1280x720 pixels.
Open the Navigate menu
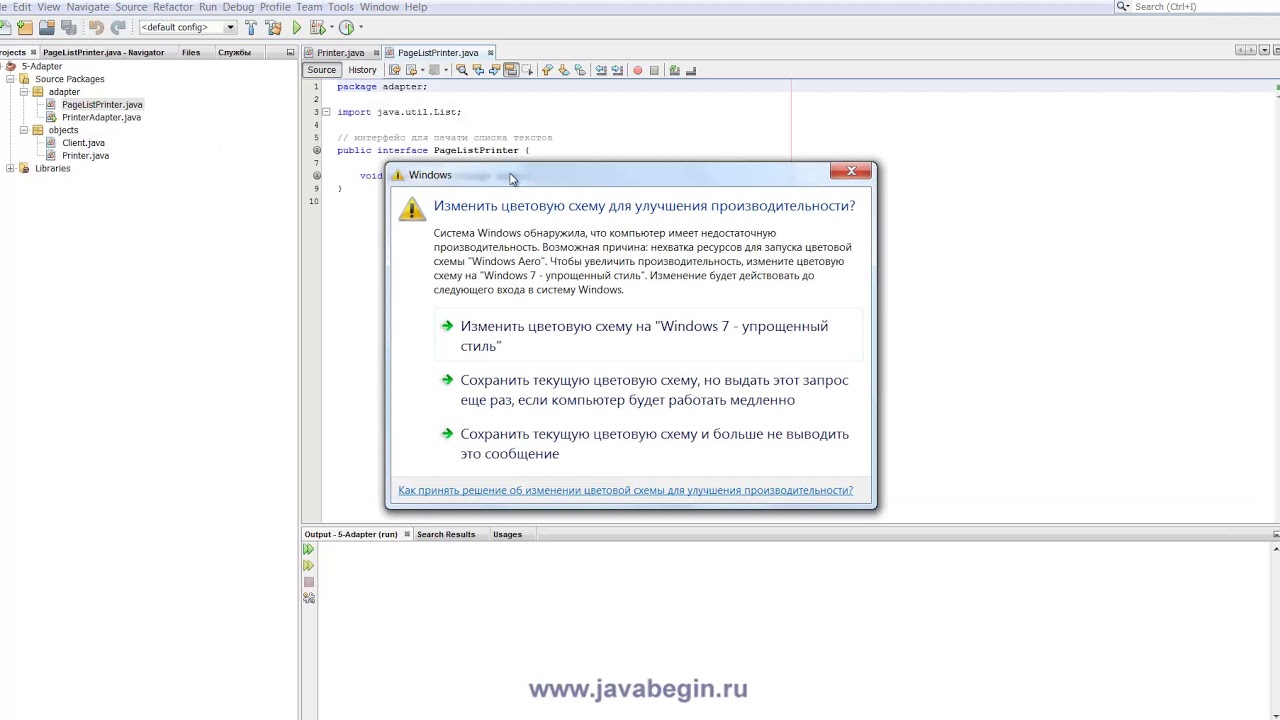pyautogui.click(x=88, y=7)
